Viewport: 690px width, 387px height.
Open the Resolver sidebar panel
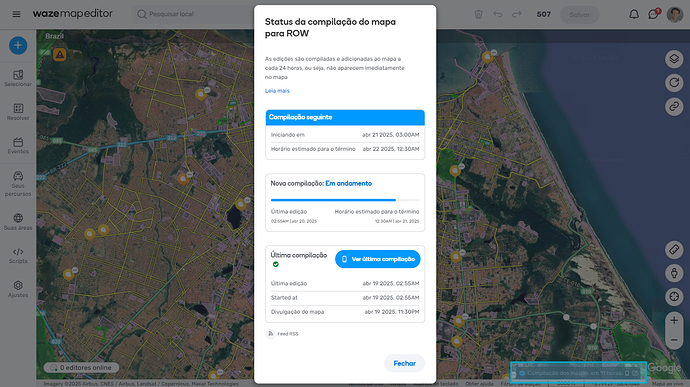pos(18,112)
